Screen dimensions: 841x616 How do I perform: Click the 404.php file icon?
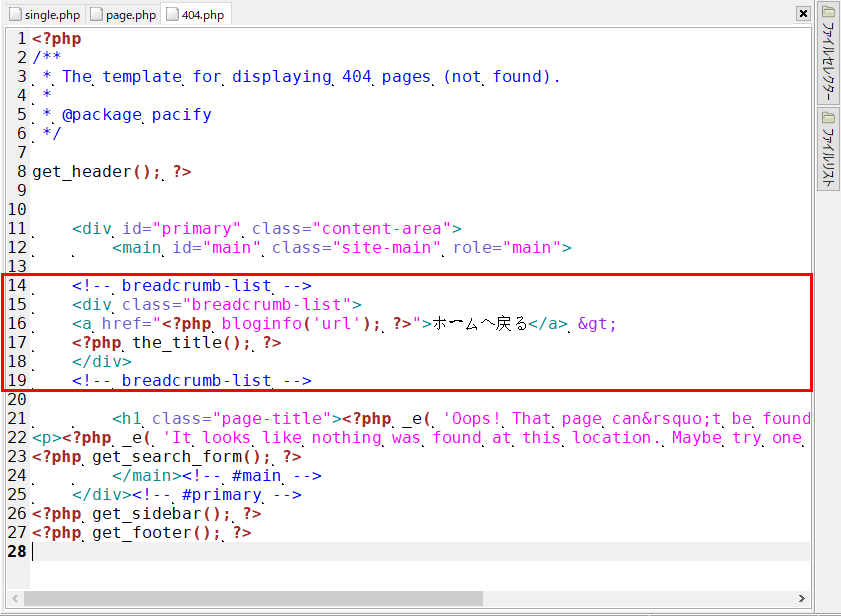(x=172, y=14)
